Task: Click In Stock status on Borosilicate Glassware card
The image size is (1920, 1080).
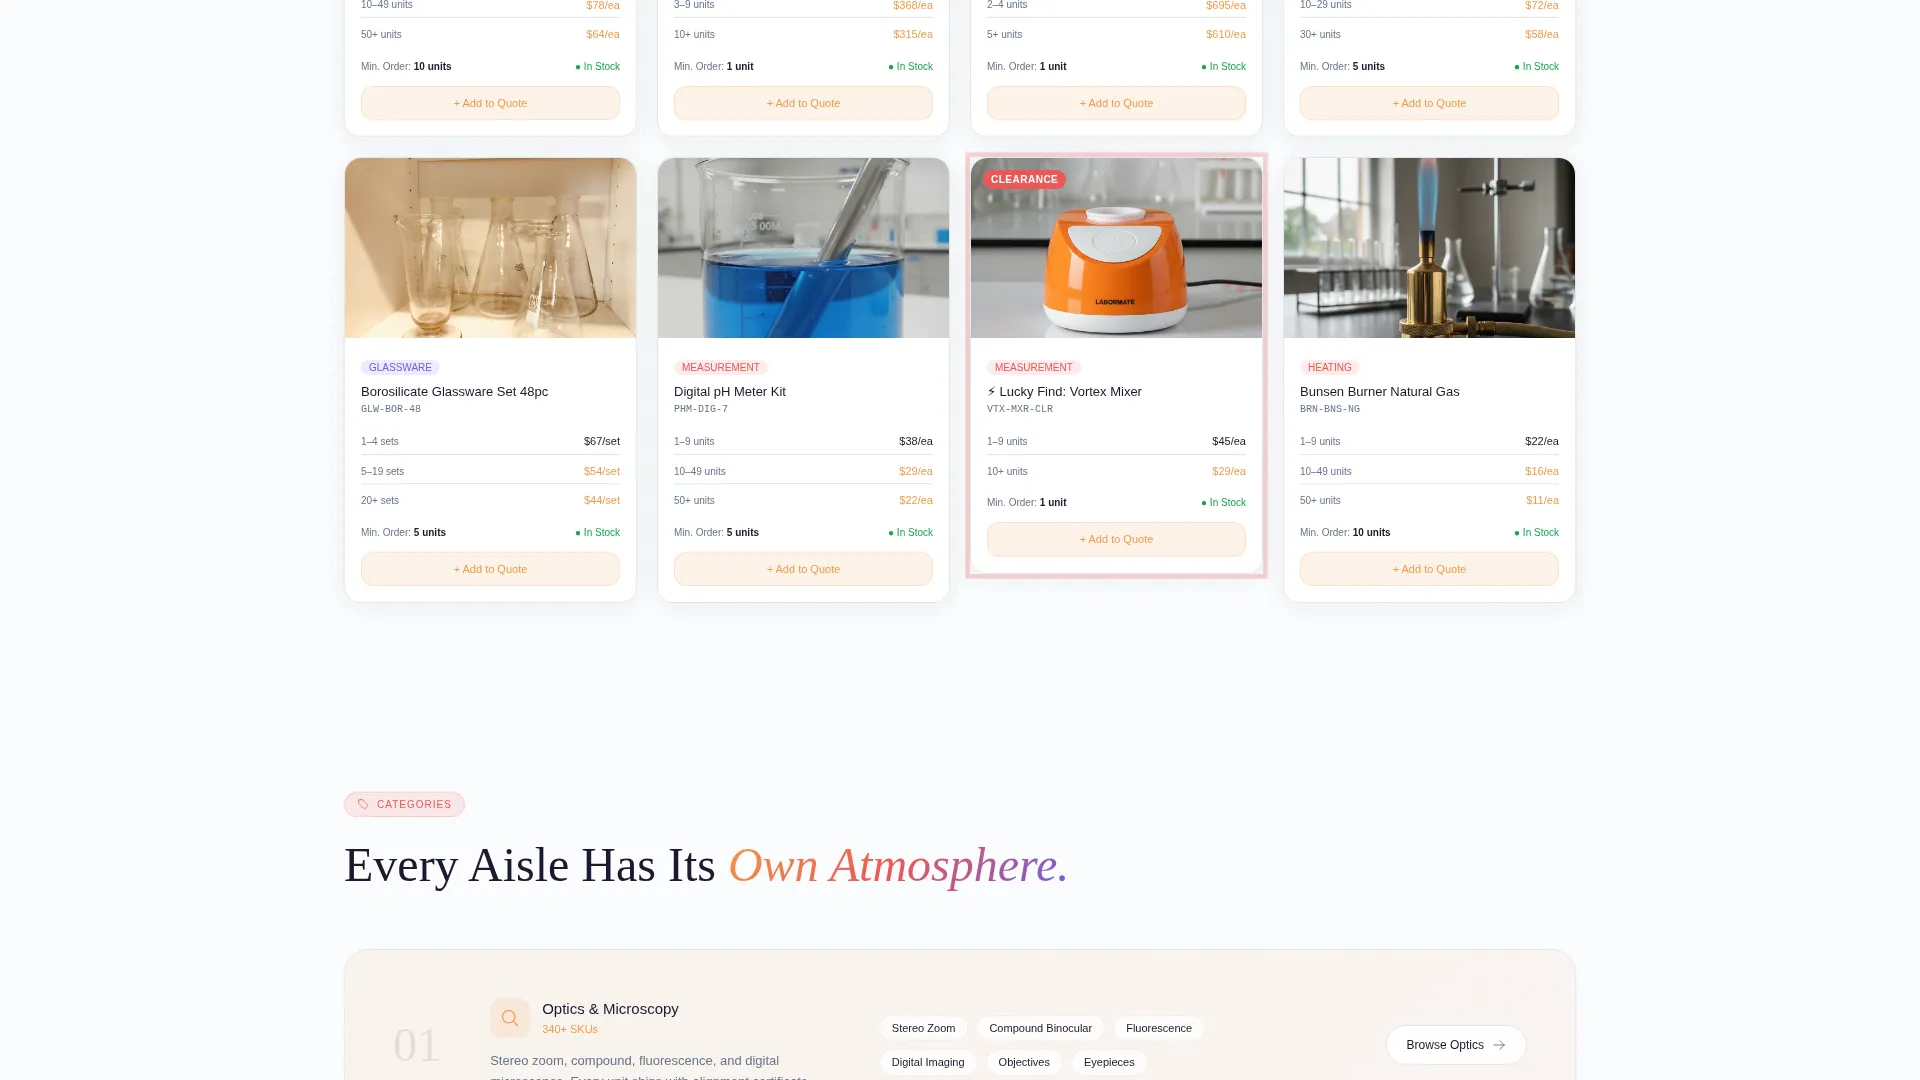Action: tap(598, 533)
